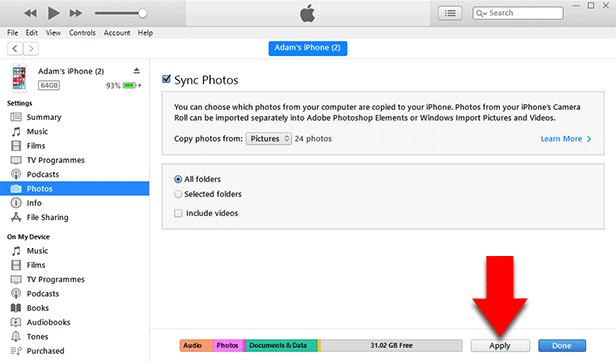Click the Adam's iPhone (2) device button
The height and width of the screenshot is (362, 616).
[x=308, y=48]
